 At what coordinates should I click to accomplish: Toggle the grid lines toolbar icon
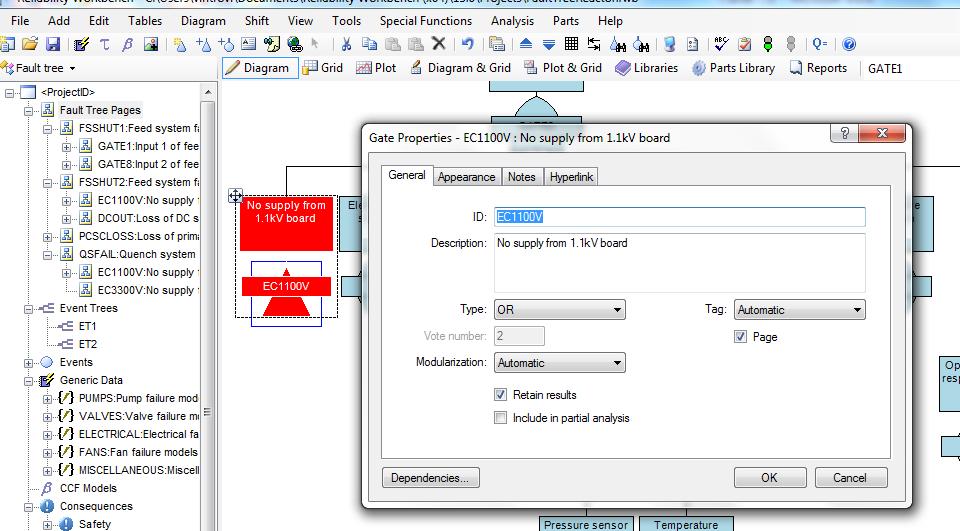[571, 44]
